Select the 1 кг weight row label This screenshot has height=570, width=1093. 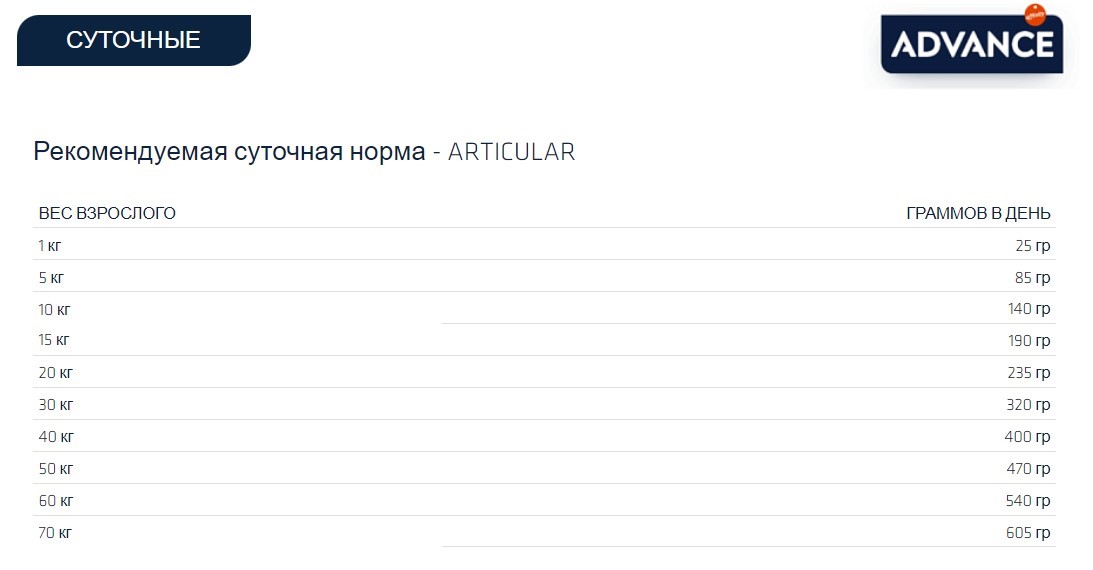[50, 245]
